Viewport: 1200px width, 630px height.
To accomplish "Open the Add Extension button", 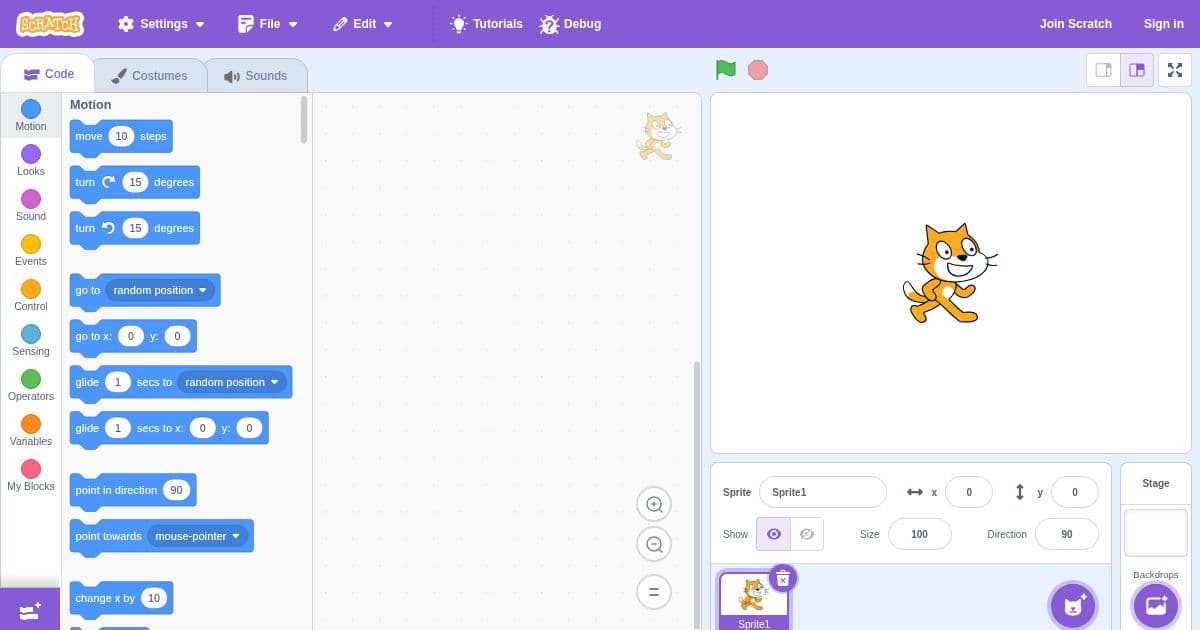I will click(x=30, y=609).
